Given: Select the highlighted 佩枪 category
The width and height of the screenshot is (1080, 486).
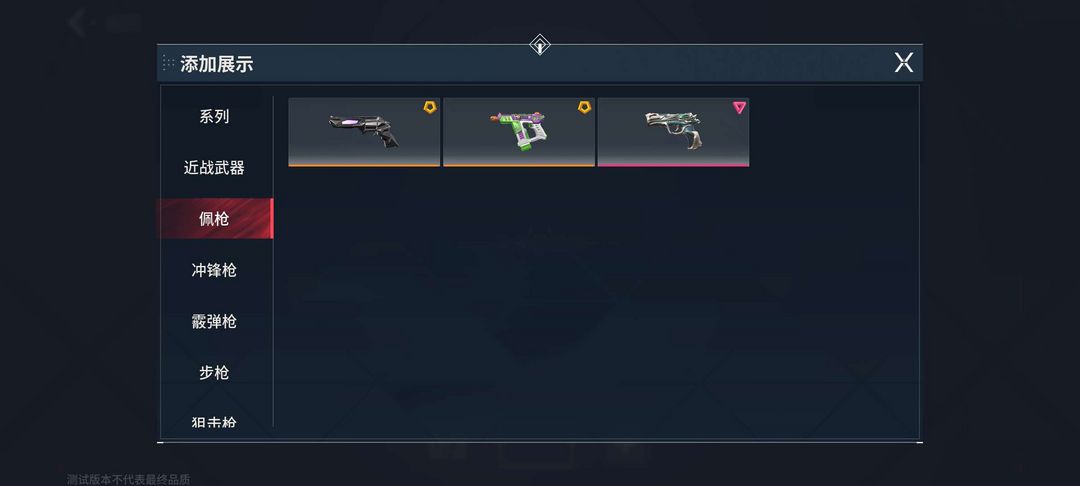Looking at the screenshot, I should 214,219.
